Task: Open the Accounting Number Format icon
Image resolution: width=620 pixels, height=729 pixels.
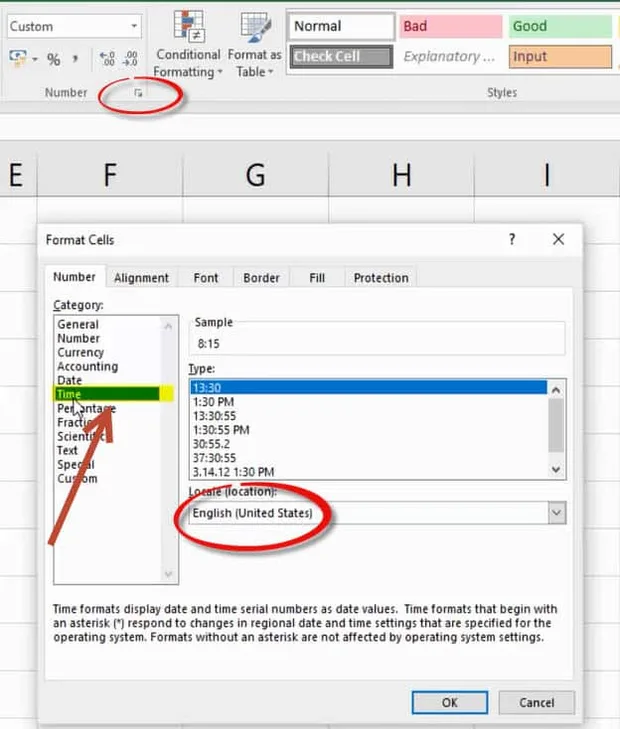Action: pos(18,58)
